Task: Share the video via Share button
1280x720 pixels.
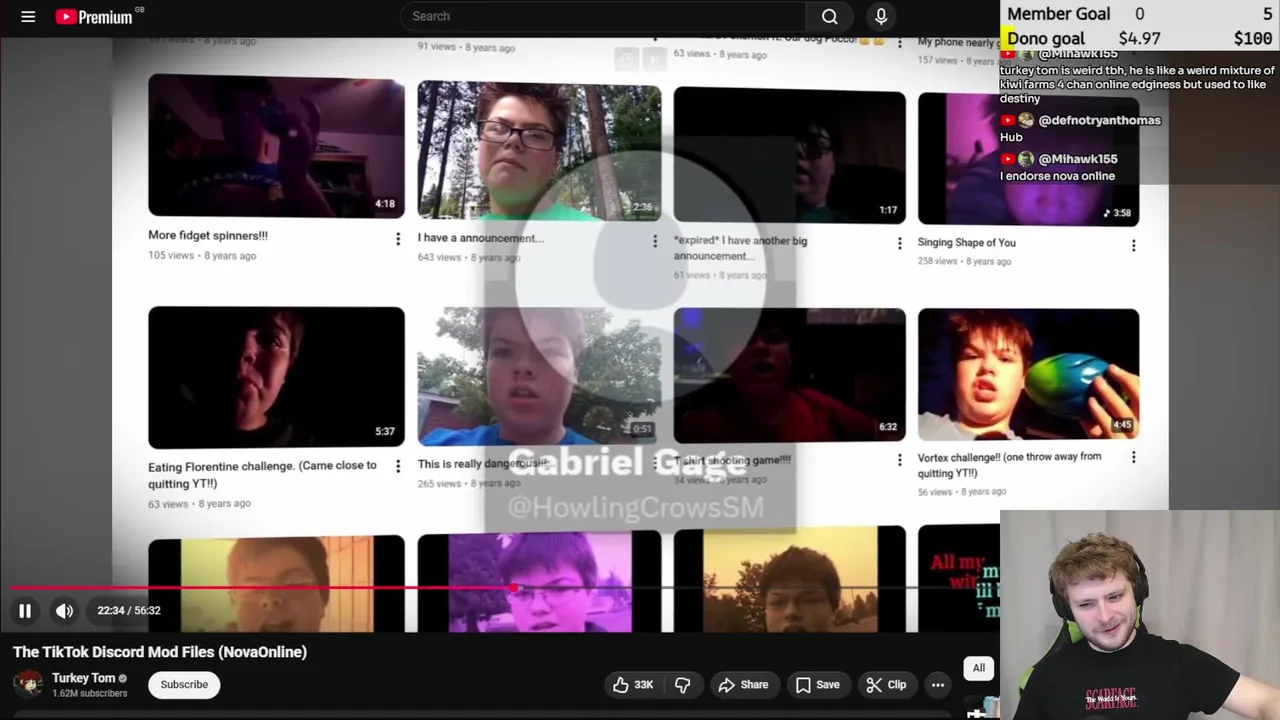Action: pyautogui.click(x=743, y=684)
